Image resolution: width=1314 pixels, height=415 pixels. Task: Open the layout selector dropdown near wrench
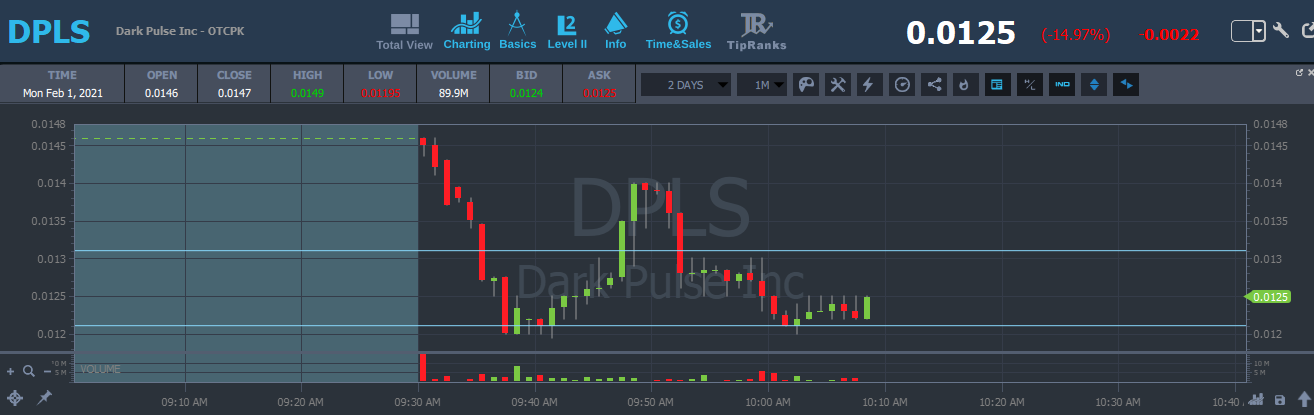point(1248,32)
